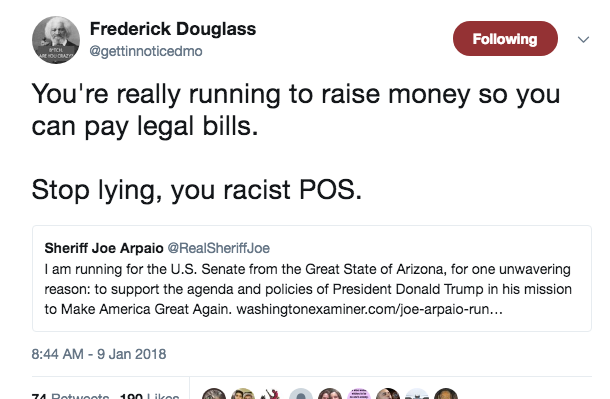Image resolution: width=610 pixels, height=399 pixels.
Task: Click the 8:44 AM - 9 Jan 2018 timestamp
Action: click(99, 354)
